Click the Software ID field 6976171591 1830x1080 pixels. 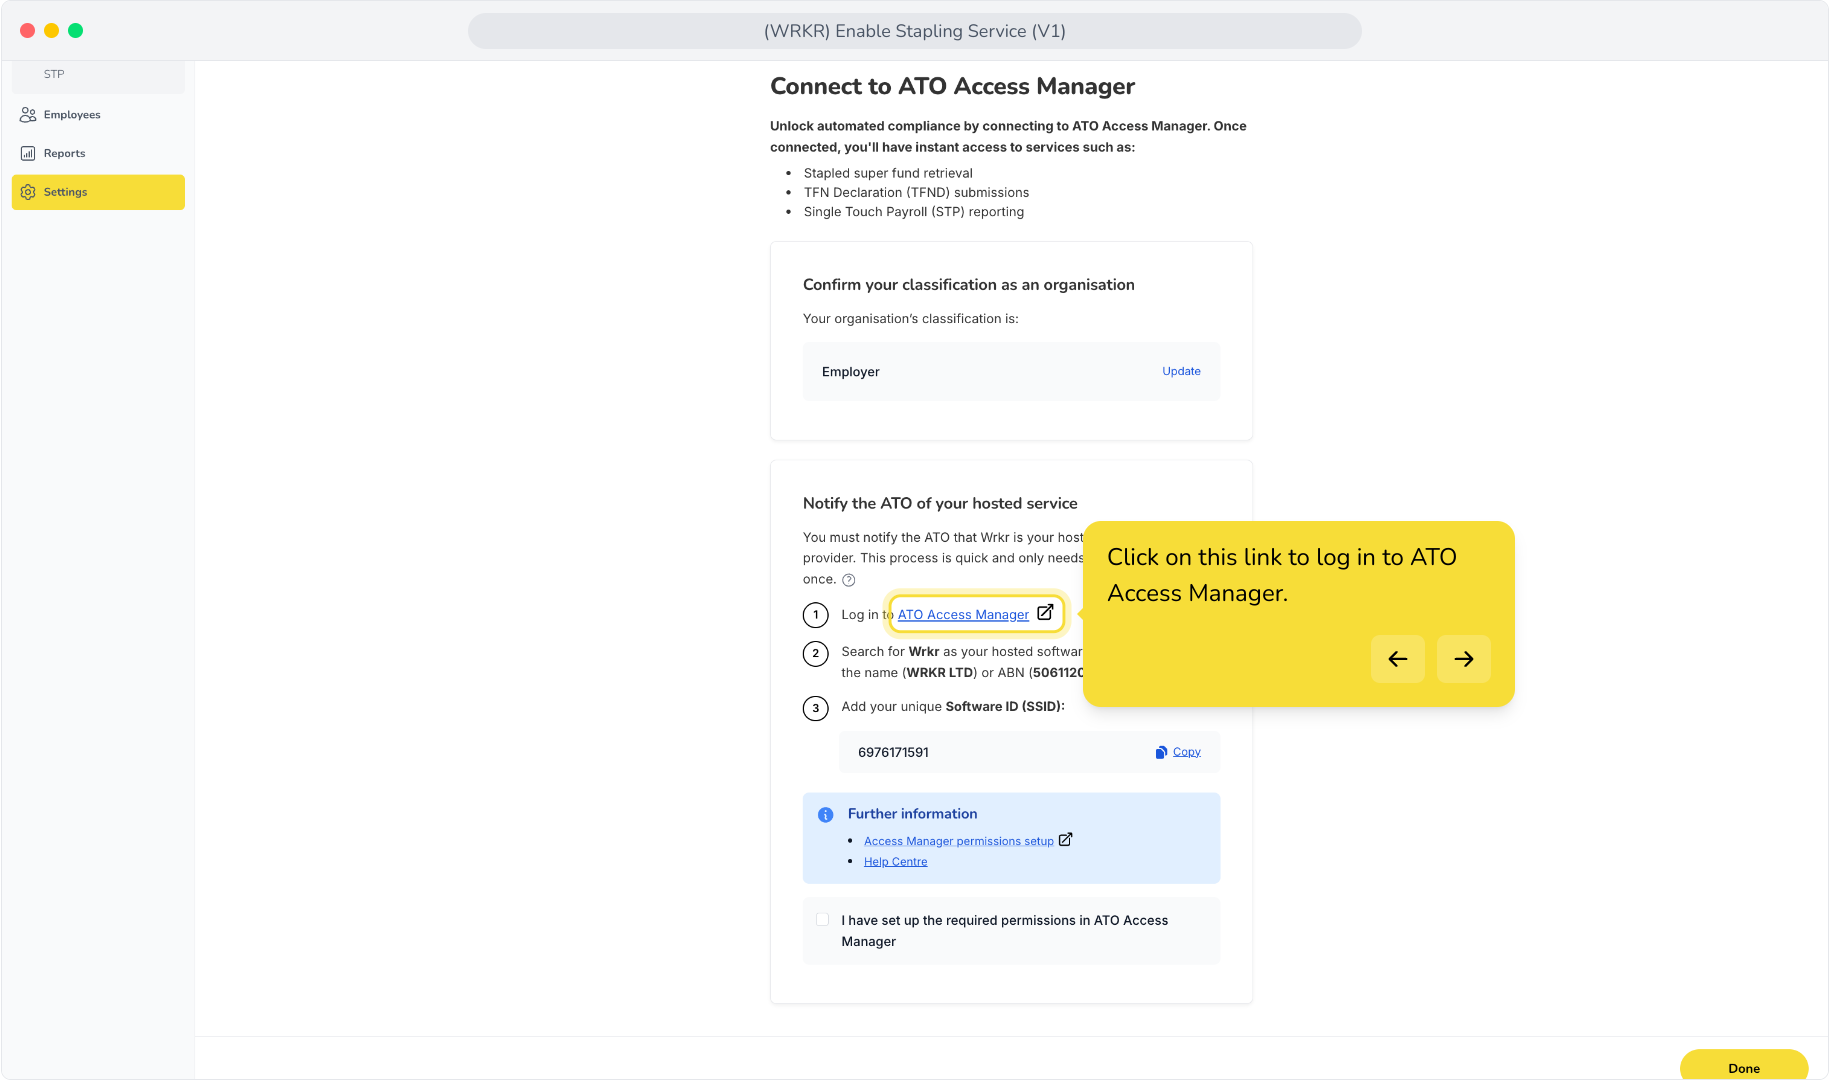click(1029, 752)
